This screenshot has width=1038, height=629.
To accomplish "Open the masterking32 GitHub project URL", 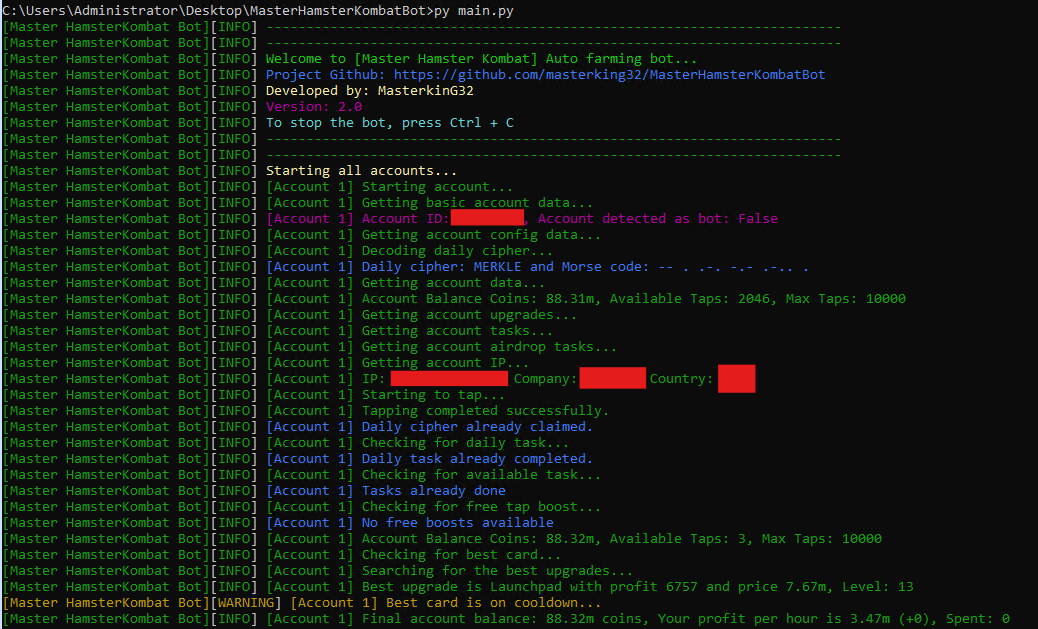I will click(x=609, y=75).
